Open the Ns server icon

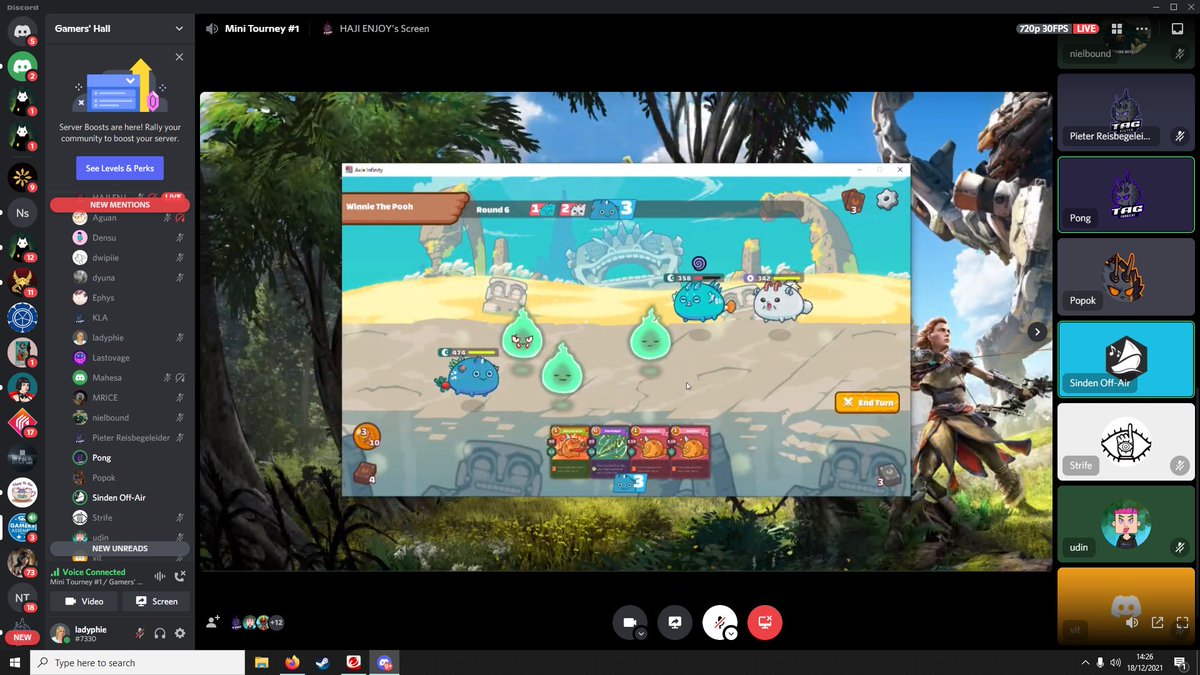pos(22,213)
